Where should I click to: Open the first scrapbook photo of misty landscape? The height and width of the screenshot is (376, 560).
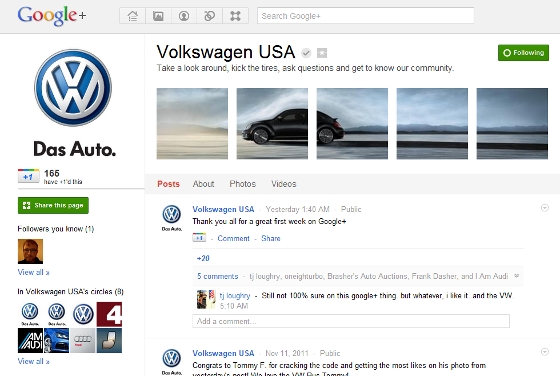click(192, 124)
